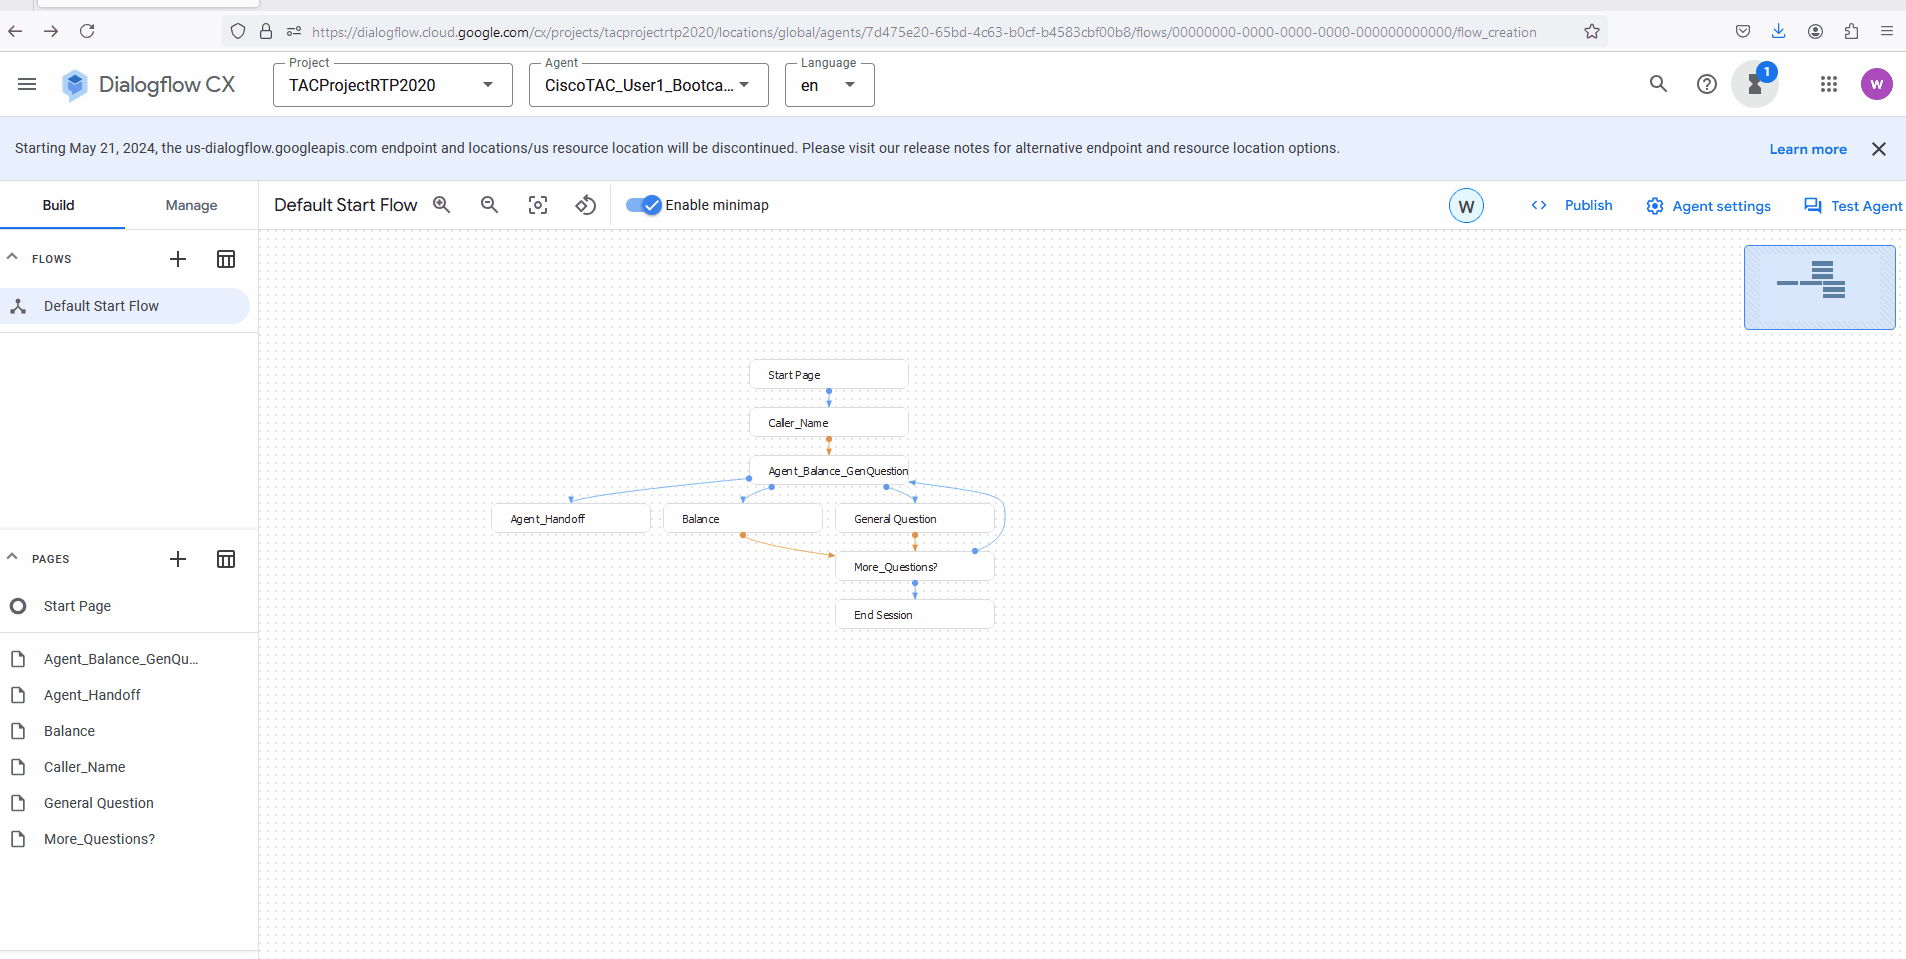Open the Language en dropdown
The height and width of the screenshot is (959, 1906).
click(x=830, y=85)
